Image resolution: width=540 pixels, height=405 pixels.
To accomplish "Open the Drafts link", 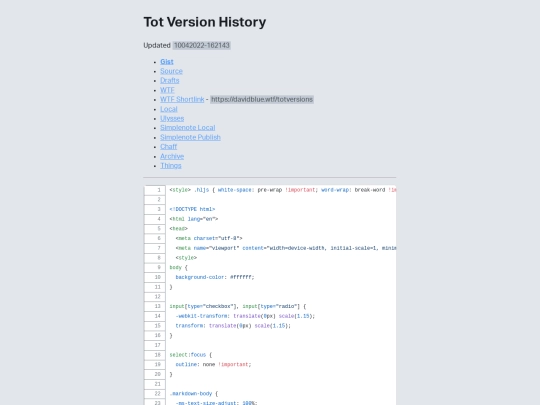I will (x=169, y=80).
